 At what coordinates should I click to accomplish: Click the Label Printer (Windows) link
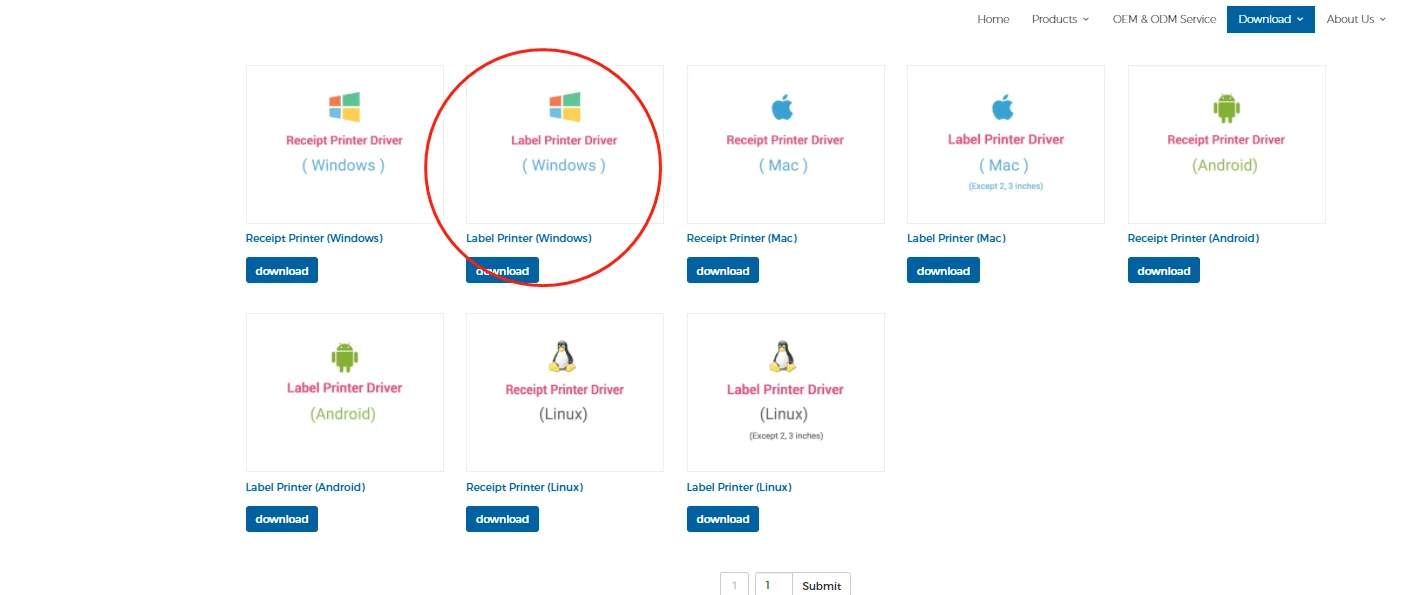(529, 238)
